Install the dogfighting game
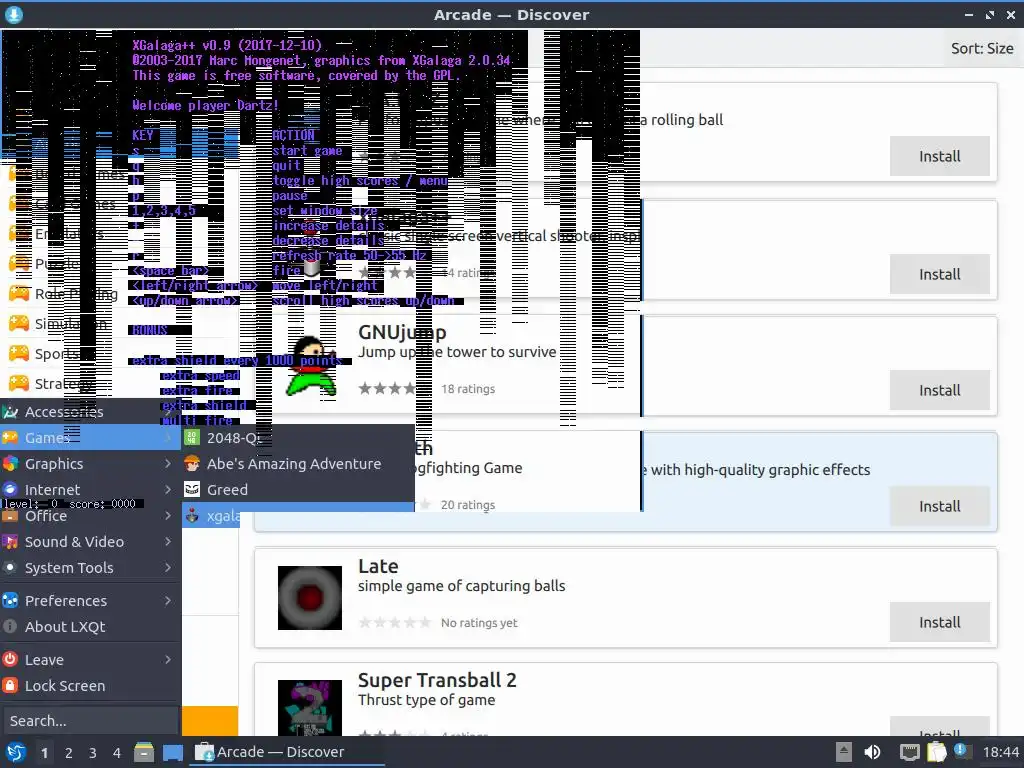1024x768 pixels. (x=939, y=506)
